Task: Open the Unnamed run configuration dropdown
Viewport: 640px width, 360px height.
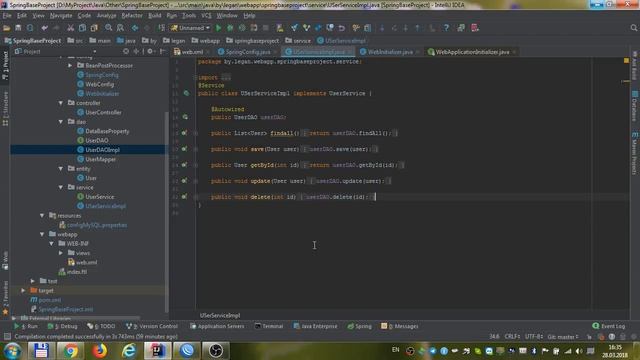Action: click(x=191, y=28)
